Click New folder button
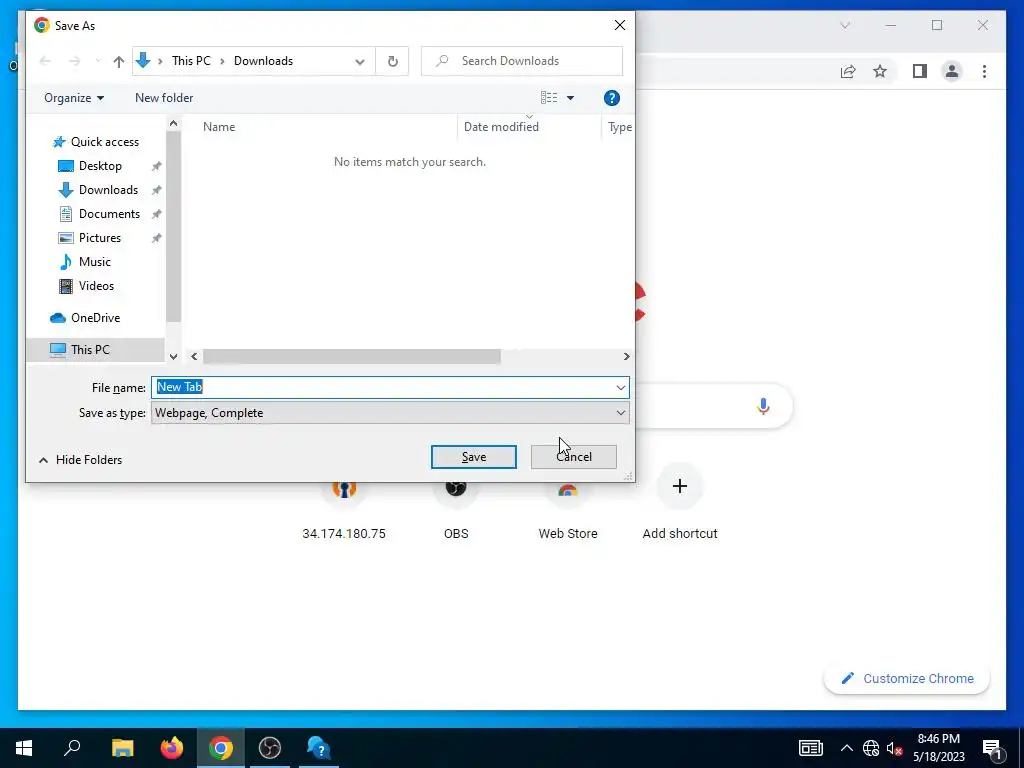This screenshot has height=768, width=1024. pos(164,98)
